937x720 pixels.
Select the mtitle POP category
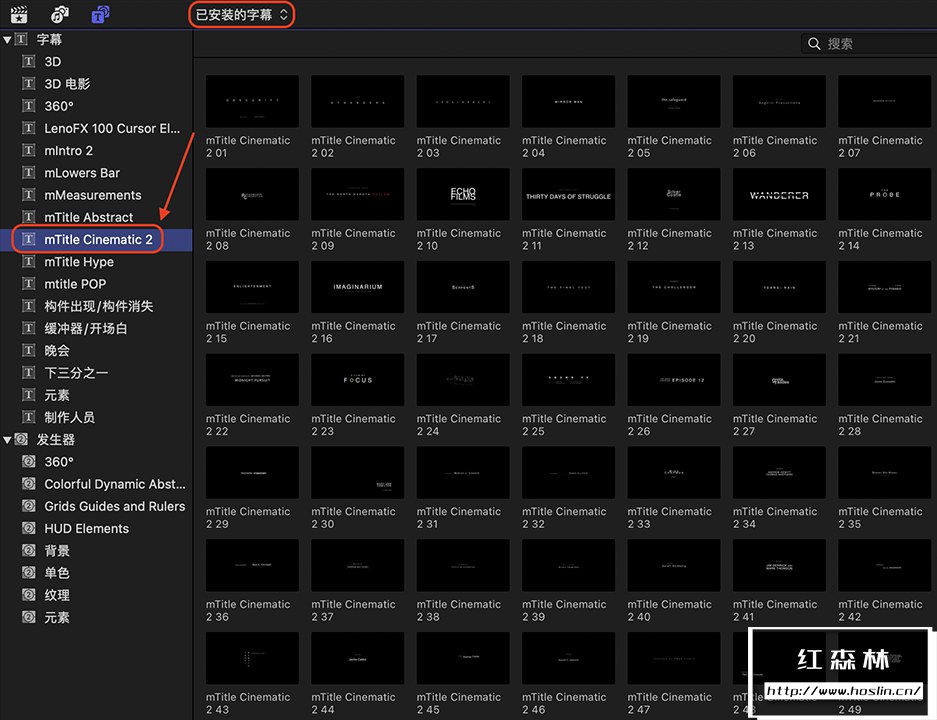75,284
